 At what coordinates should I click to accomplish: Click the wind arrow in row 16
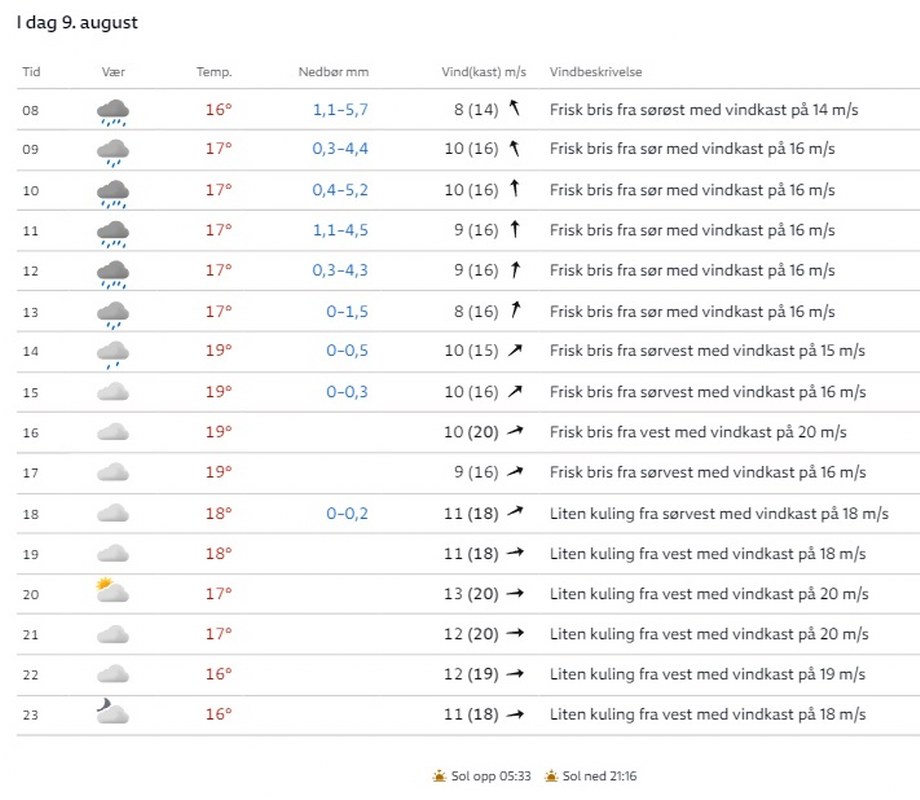click(x=515, y=432)
